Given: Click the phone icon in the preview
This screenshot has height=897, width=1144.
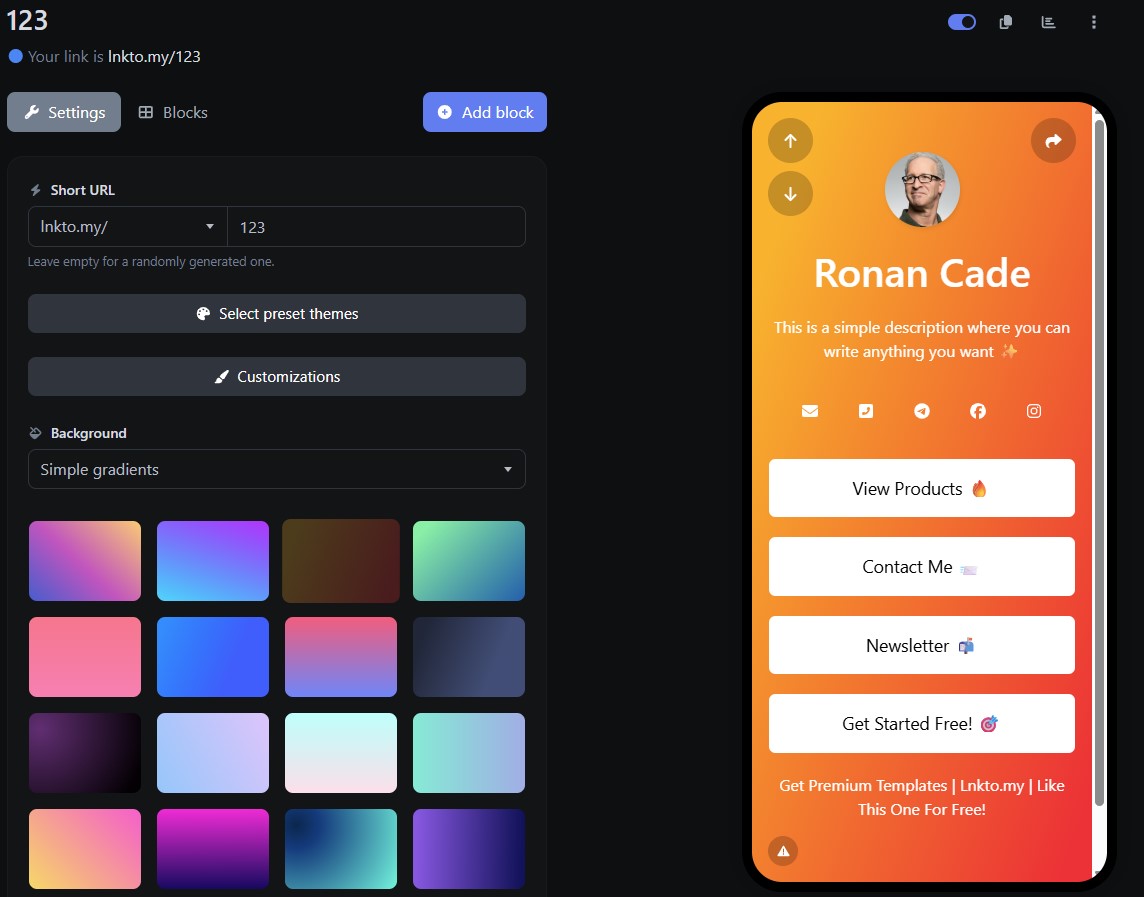Looking at the screenshot, I should (x=865, y=410).
